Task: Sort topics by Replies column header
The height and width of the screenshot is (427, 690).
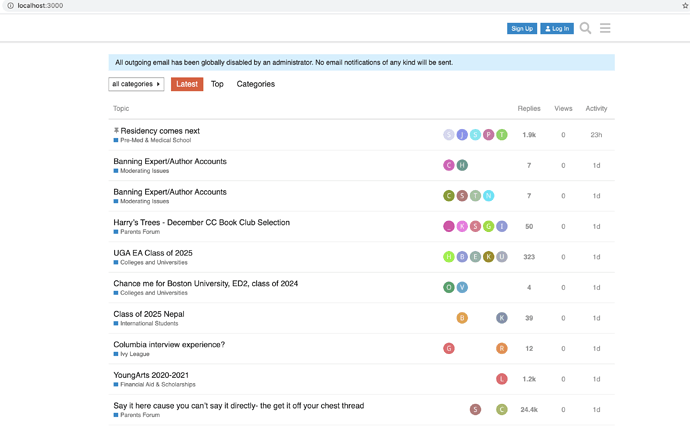Action: pos(529,108)
